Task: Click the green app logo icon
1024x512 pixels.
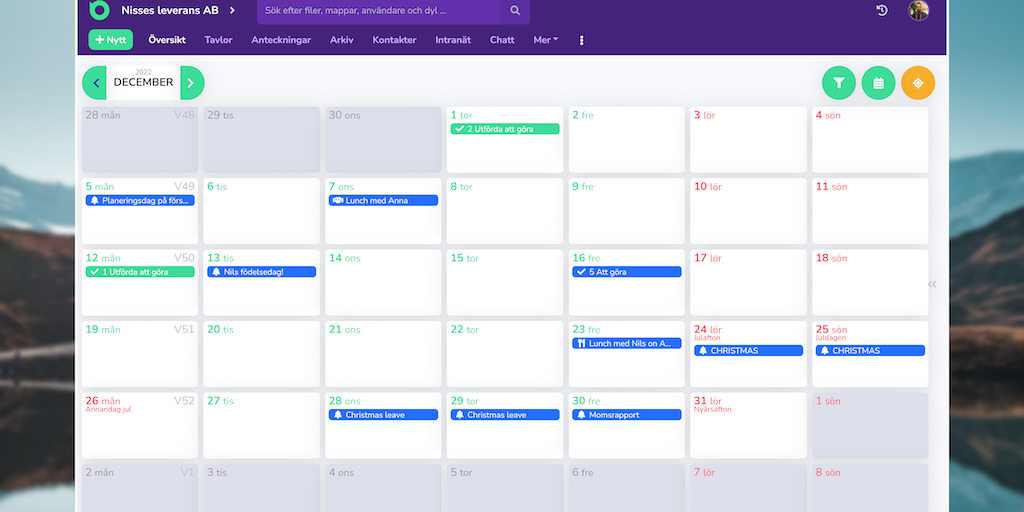Action: [x=98, y=10]
